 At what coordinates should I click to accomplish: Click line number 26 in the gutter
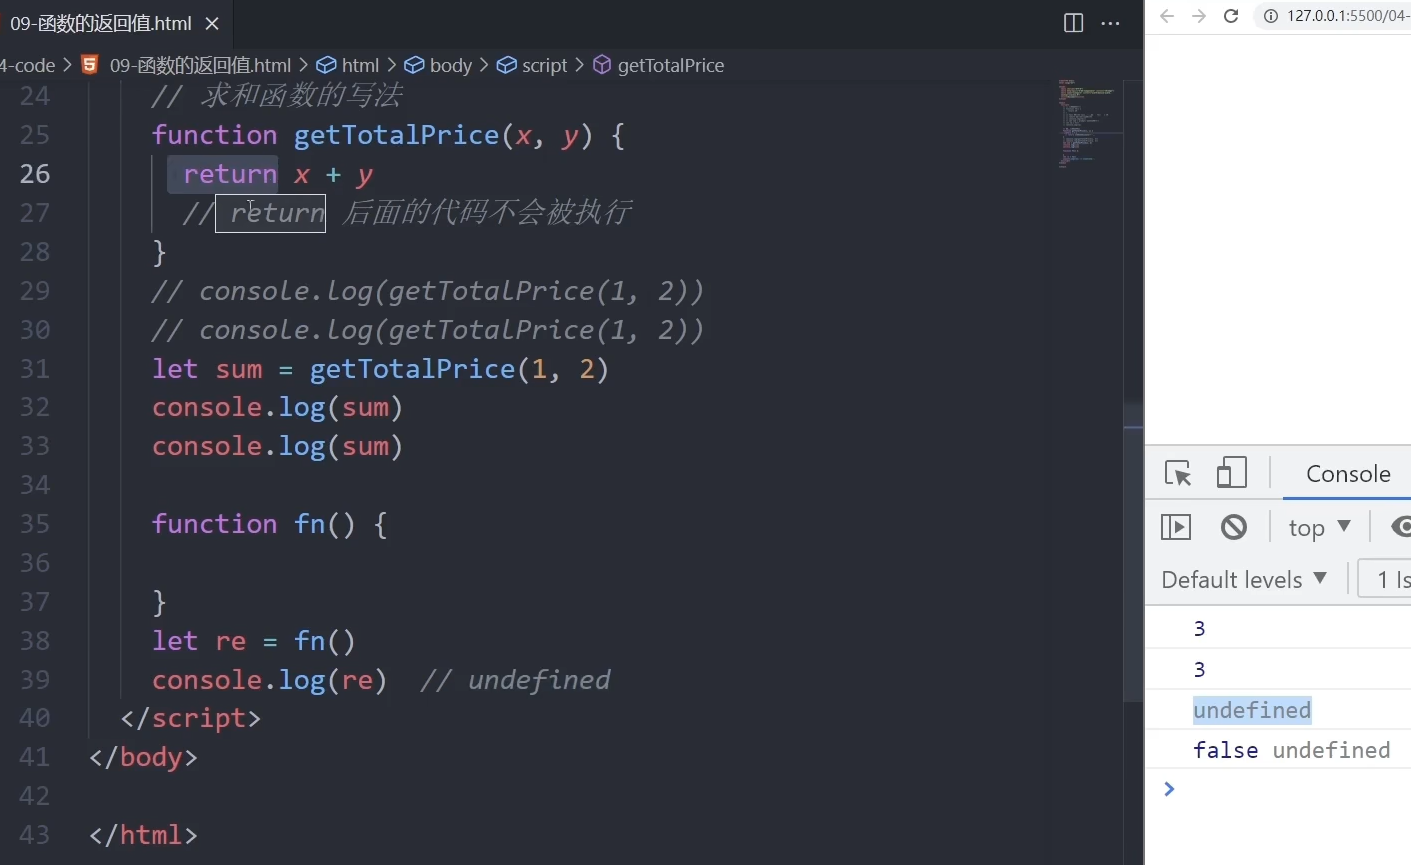point(35,174)
